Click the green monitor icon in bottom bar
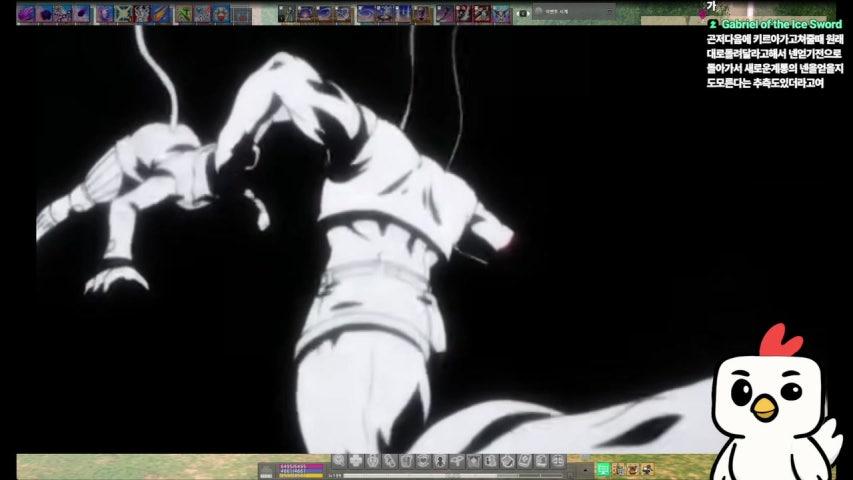 pos(603,469)
